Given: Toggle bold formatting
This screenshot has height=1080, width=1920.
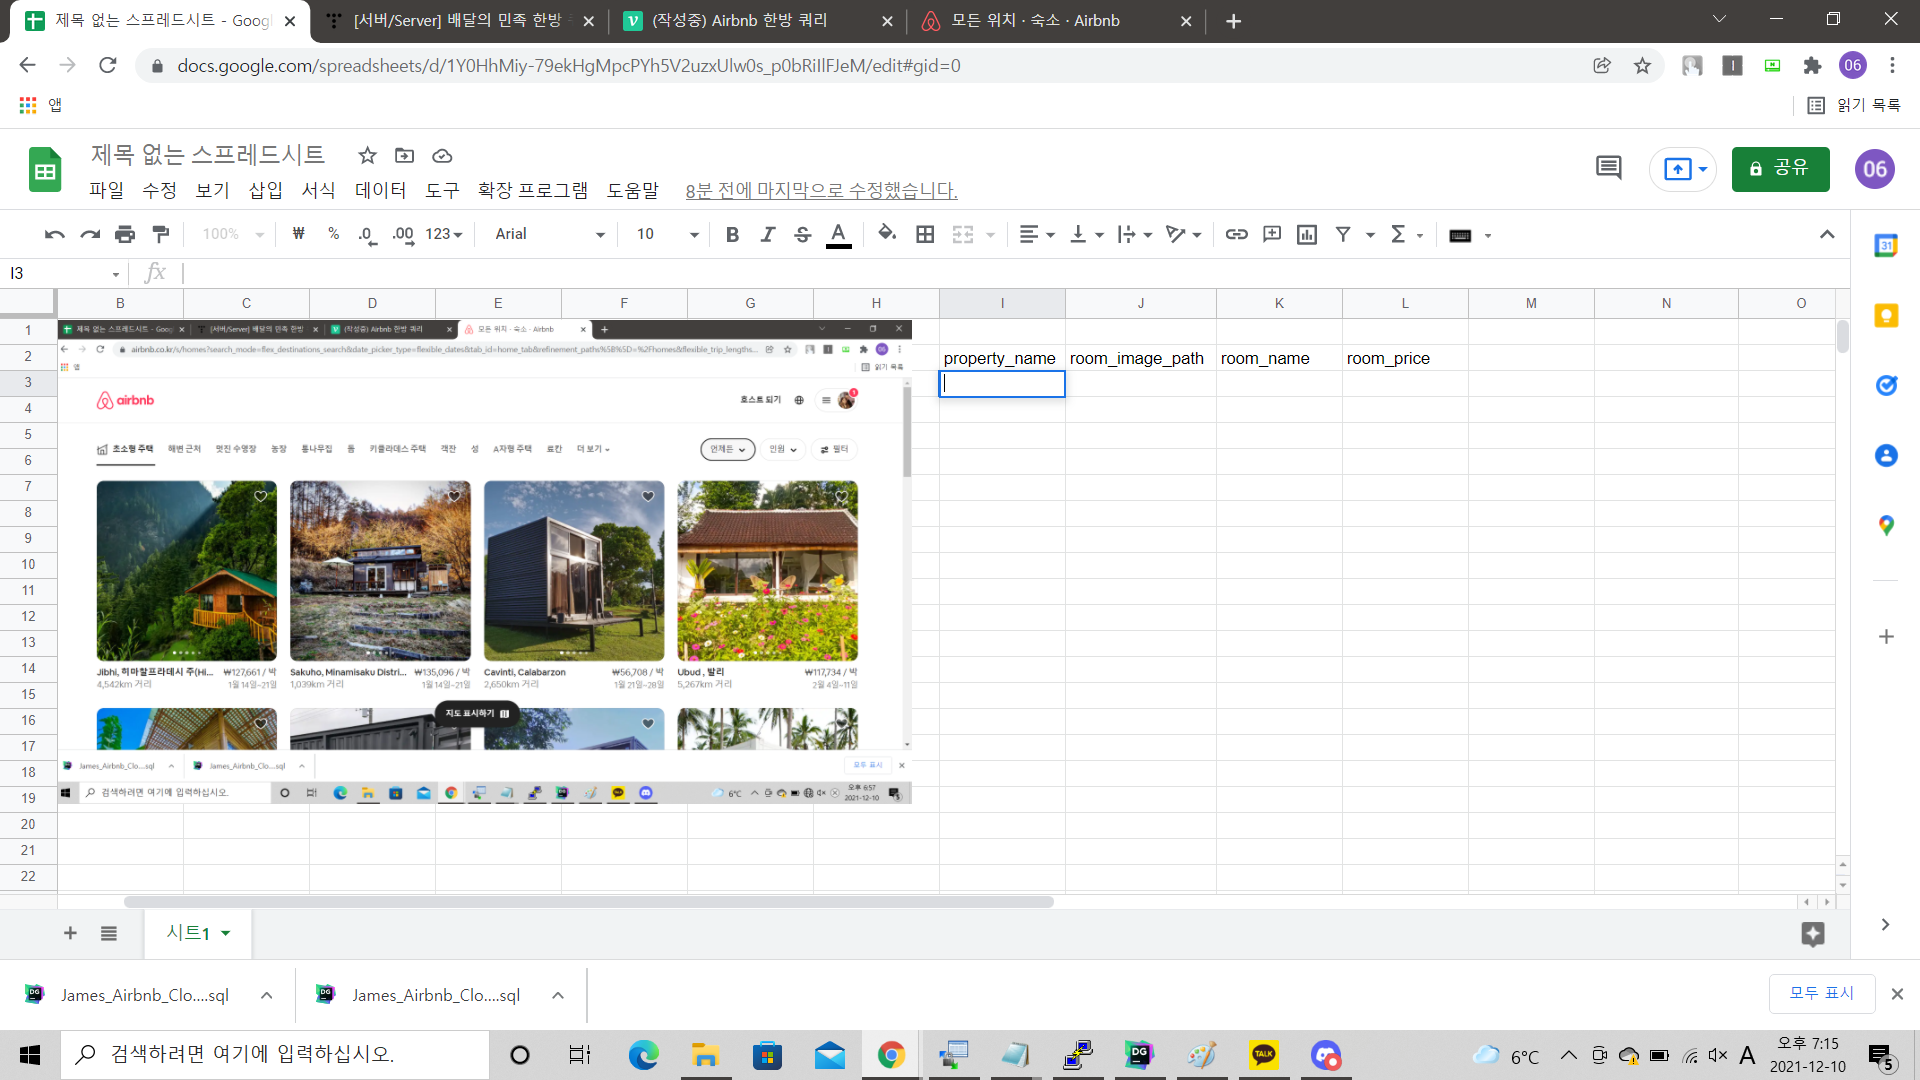Looking at the screenshot, I should (x=732, y=234).
